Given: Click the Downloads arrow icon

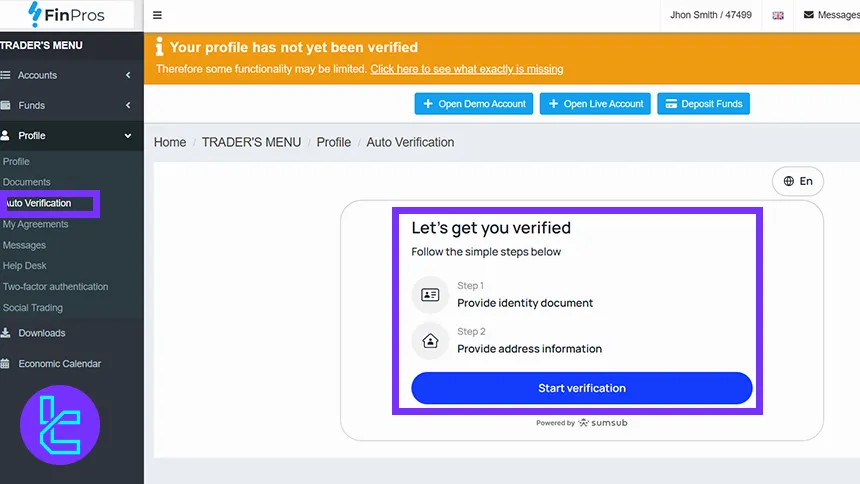Looking at the screenshot, I should click(x=5, y=333).
